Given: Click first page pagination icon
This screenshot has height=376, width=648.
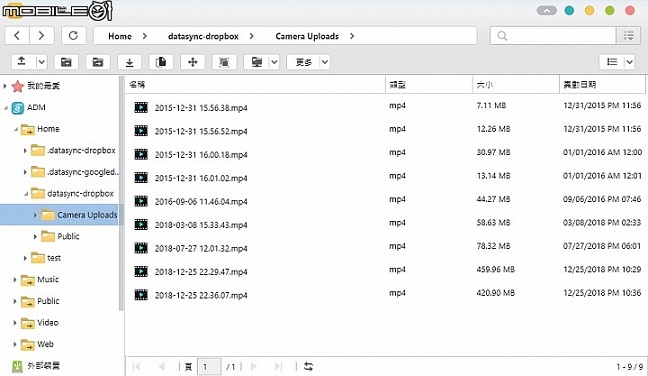Looking at the screenshot, I should pyautogui.click(x=136, y=366).
